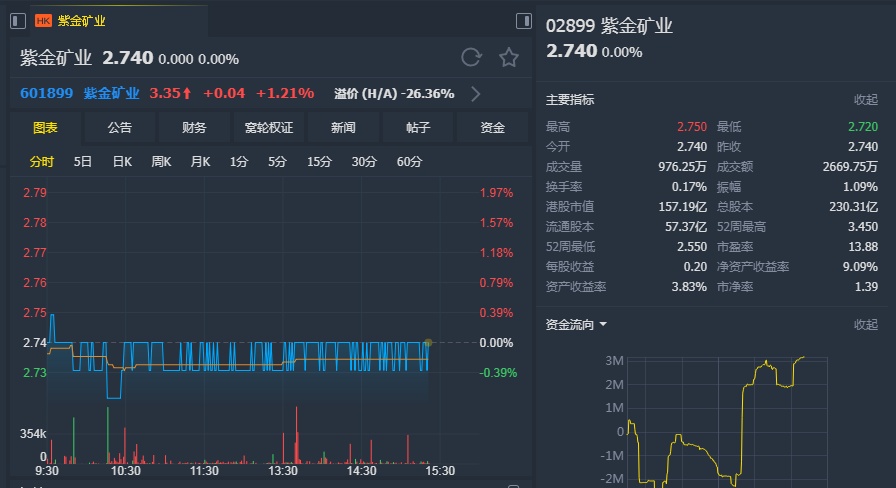Click the 振幅 value 1.09%
The image size is (896, 488).
pos(861,187)
